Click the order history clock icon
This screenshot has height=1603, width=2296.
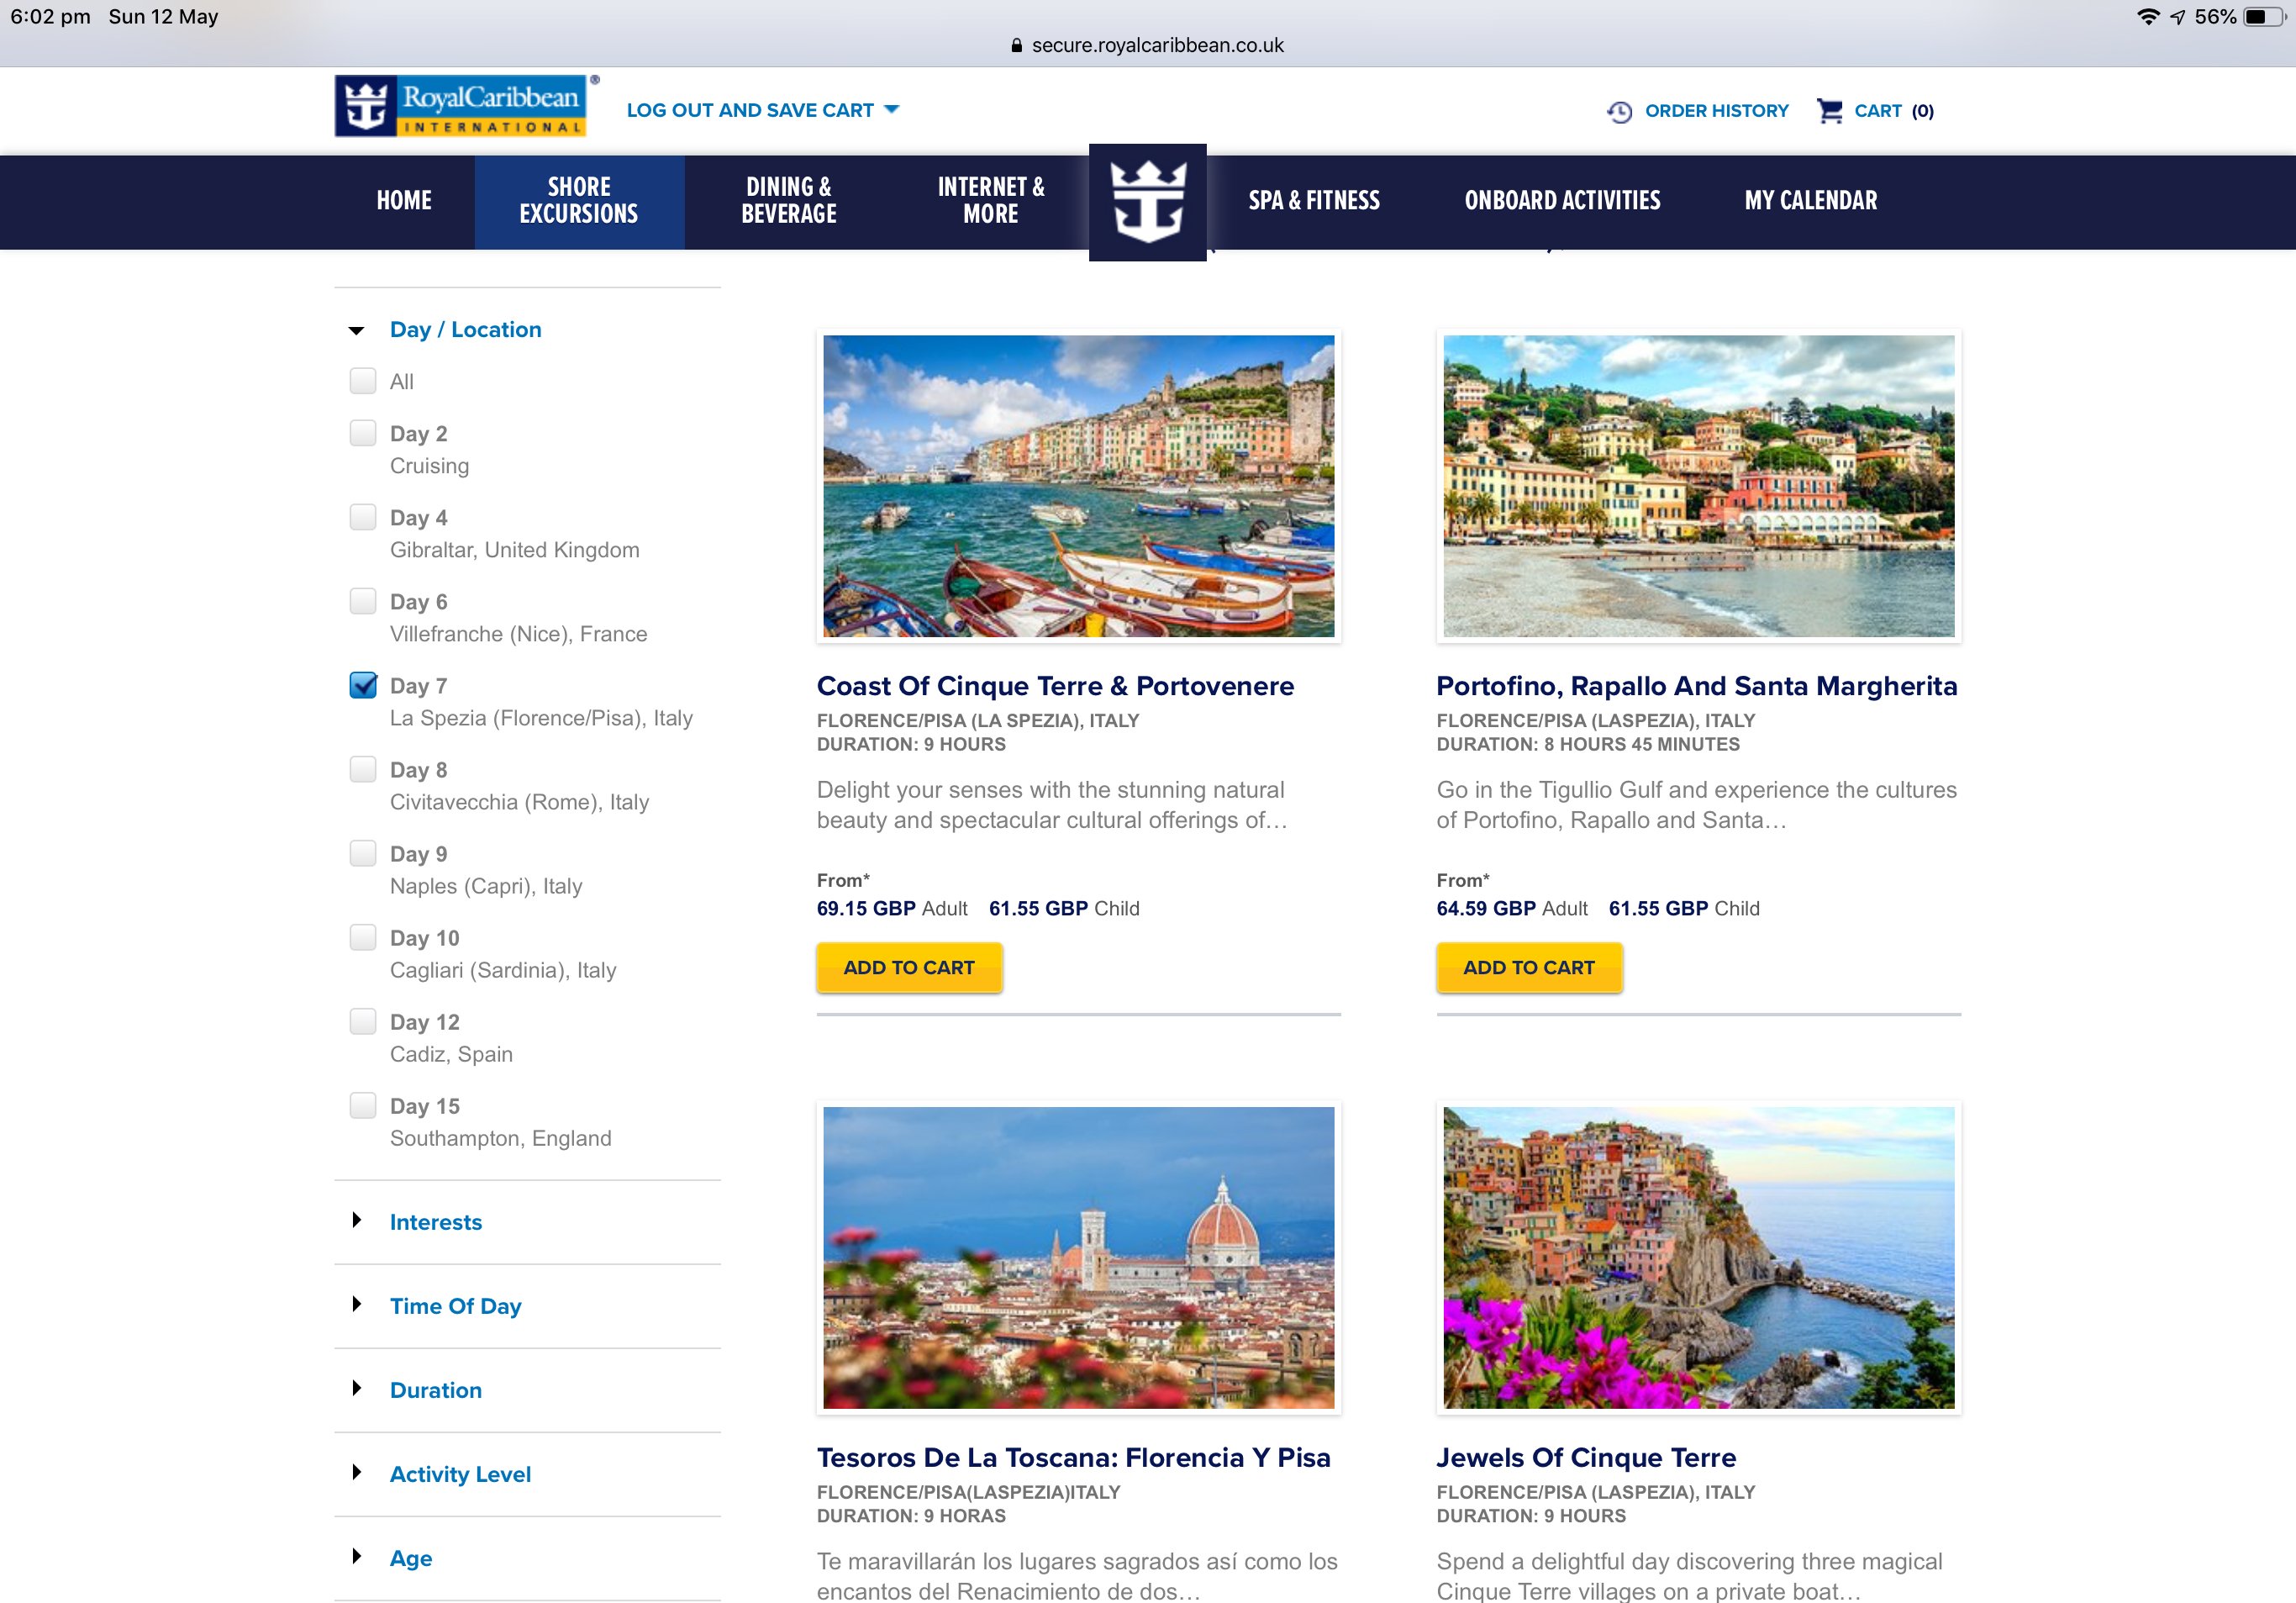click(1619, 111)
